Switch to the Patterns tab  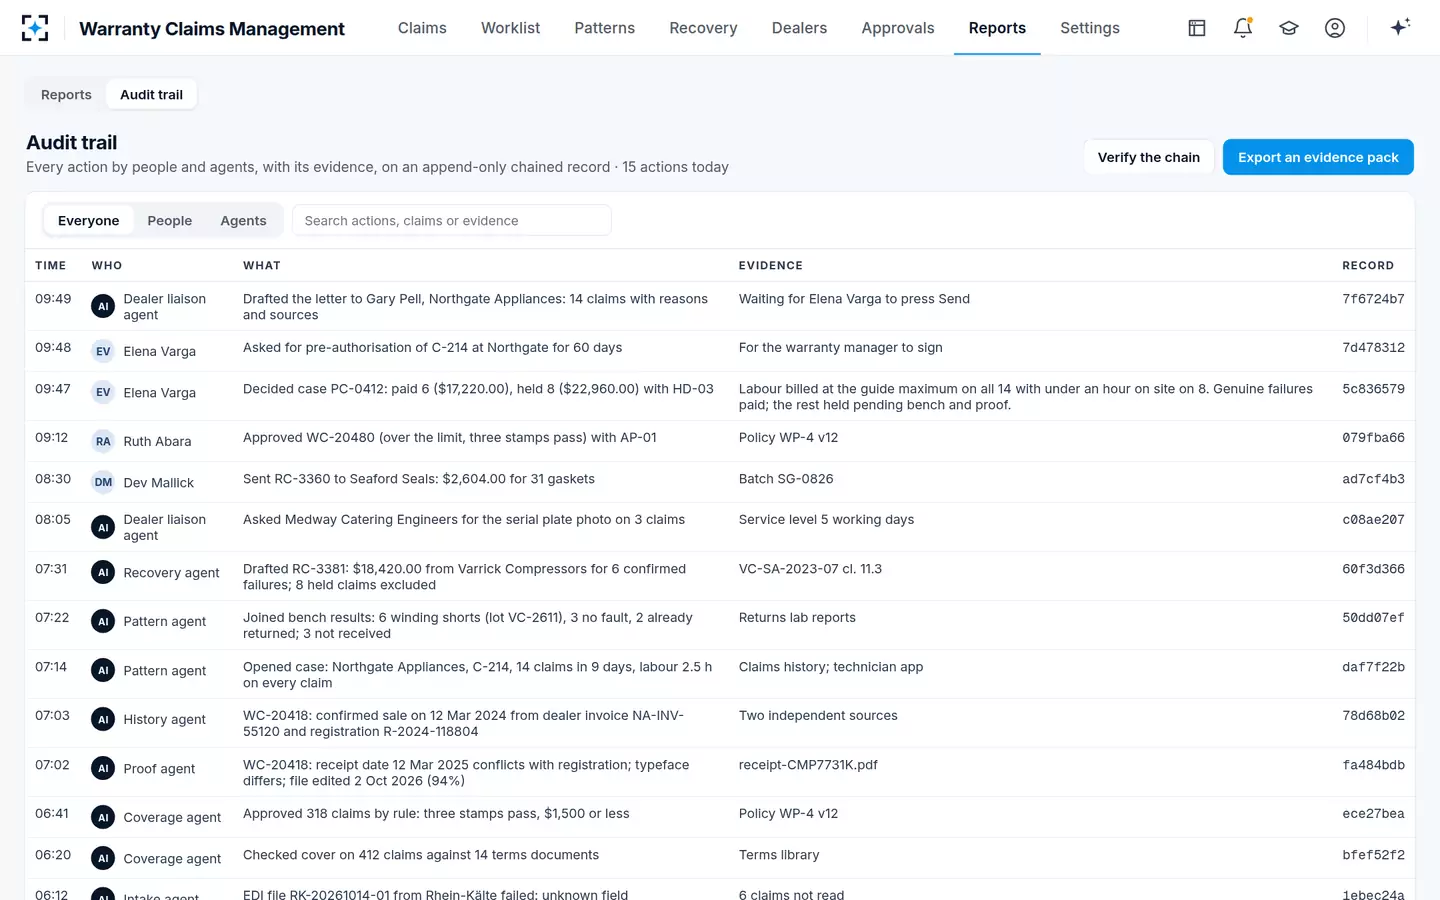pos(604,28)
